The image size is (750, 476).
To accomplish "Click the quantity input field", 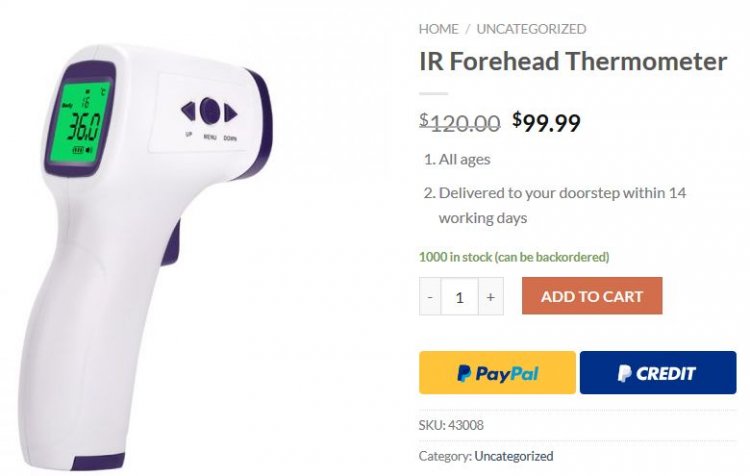I will (460, 297).
